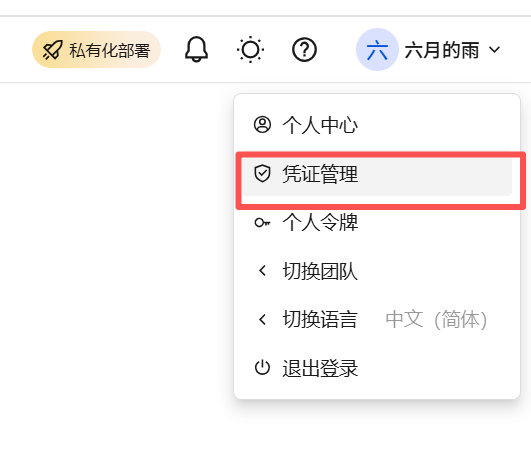Click the power icon beside 退出登录
Image resolution: width=531 pixels, height=468 pixels.
262,368
